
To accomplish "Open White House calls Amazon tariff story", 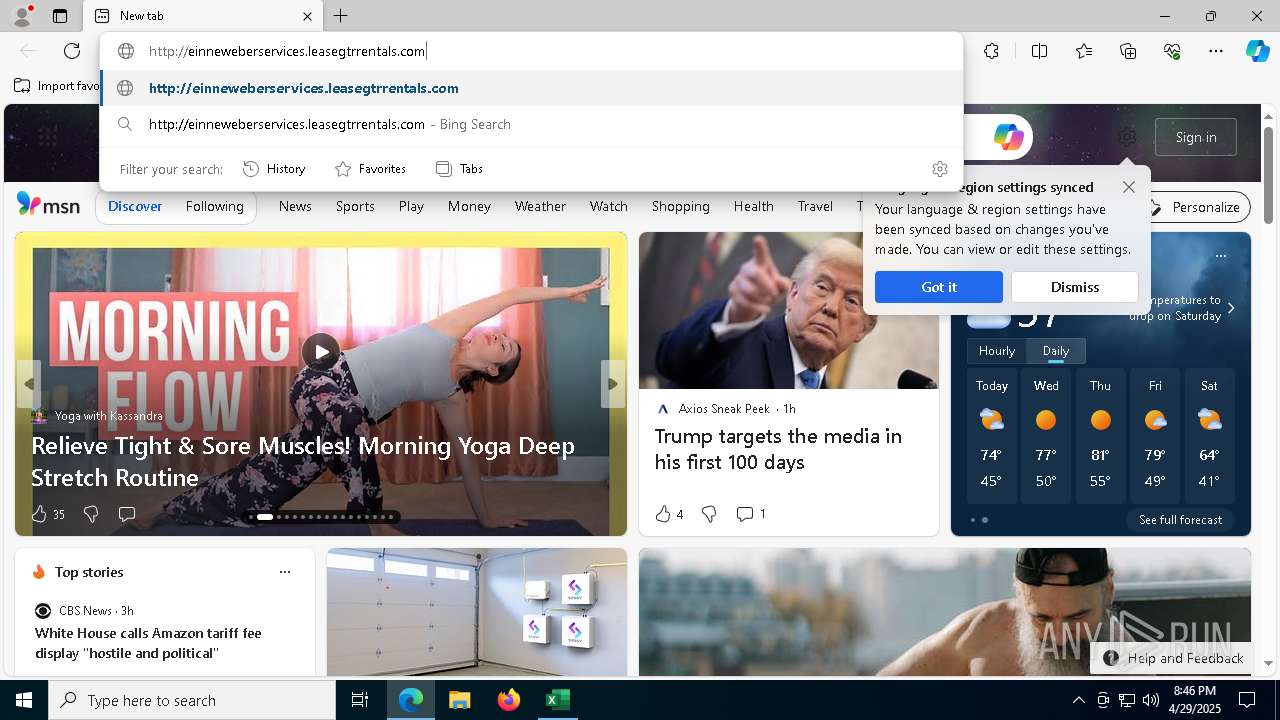I will click(x=148, y=643).
